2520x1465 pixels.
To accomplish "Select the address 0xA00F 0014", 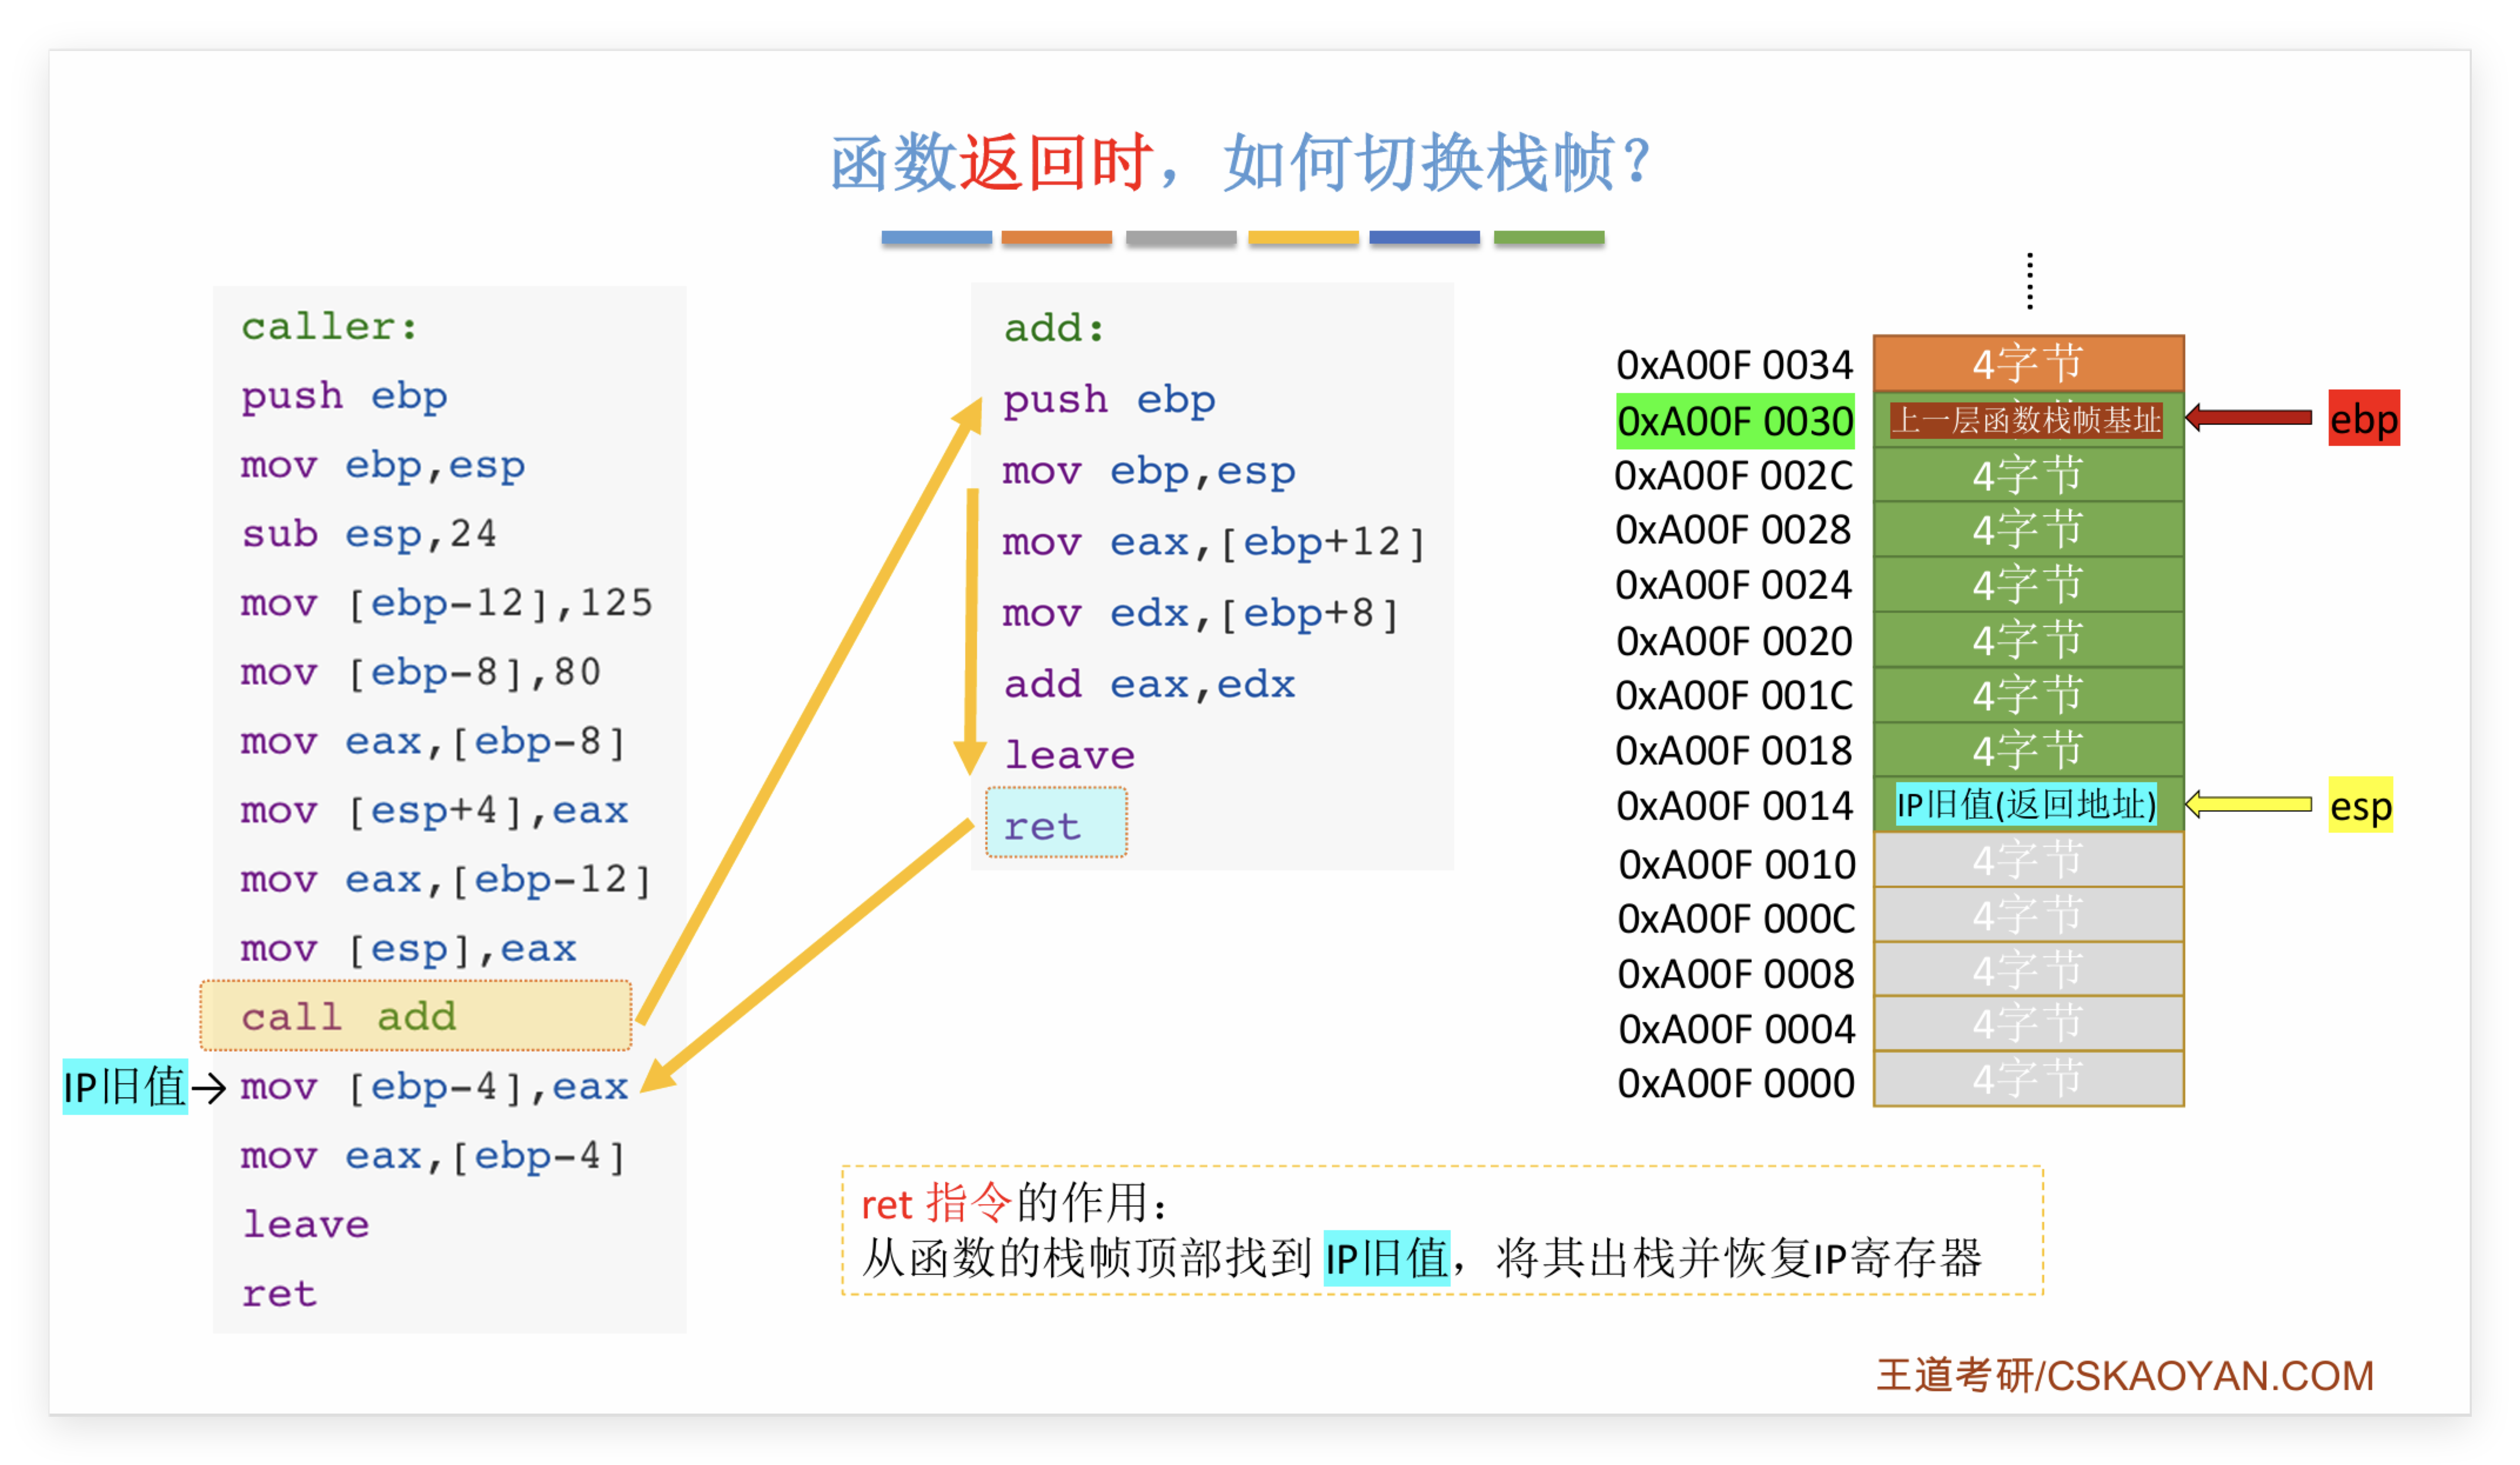I will tap(1735, 806).
